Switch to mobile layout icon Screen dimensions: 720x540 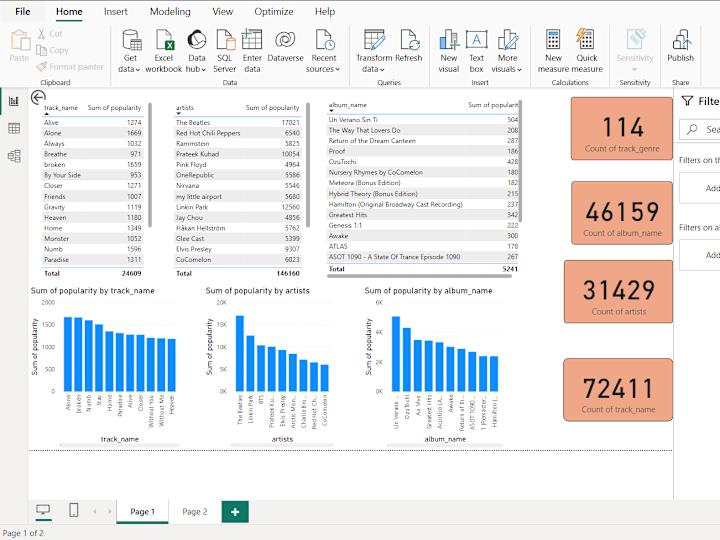tap(73, 510)
